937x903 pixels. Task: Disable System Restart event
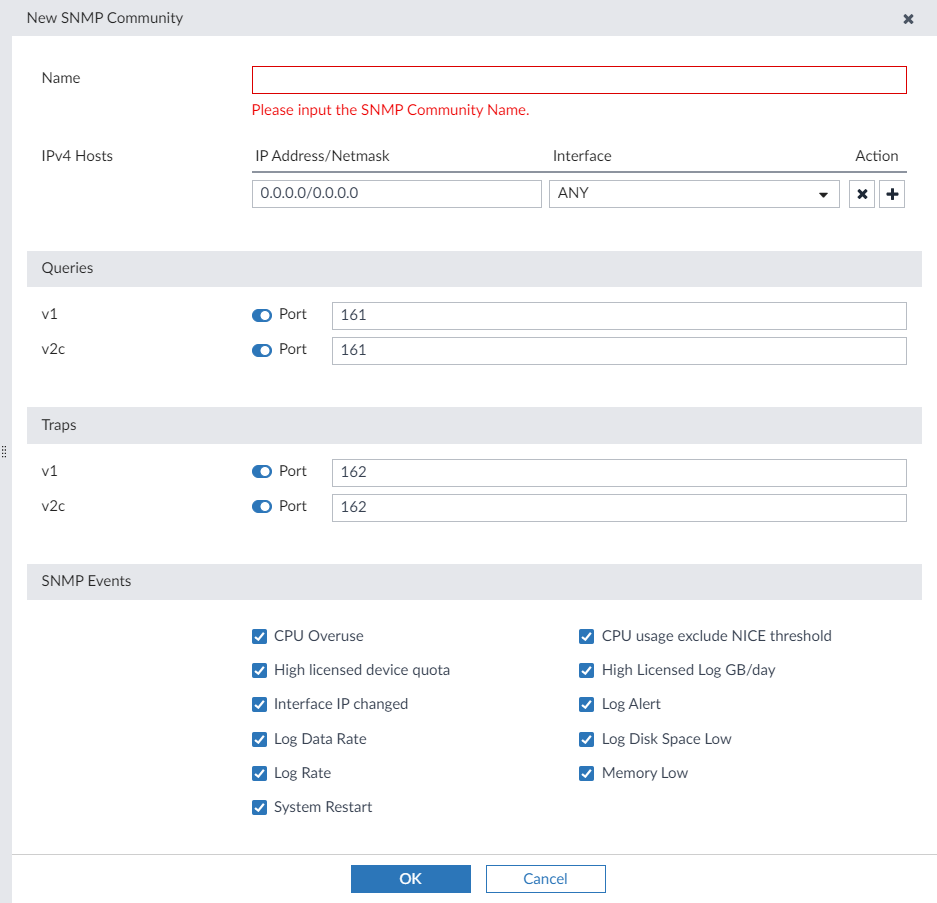point(259,807)
